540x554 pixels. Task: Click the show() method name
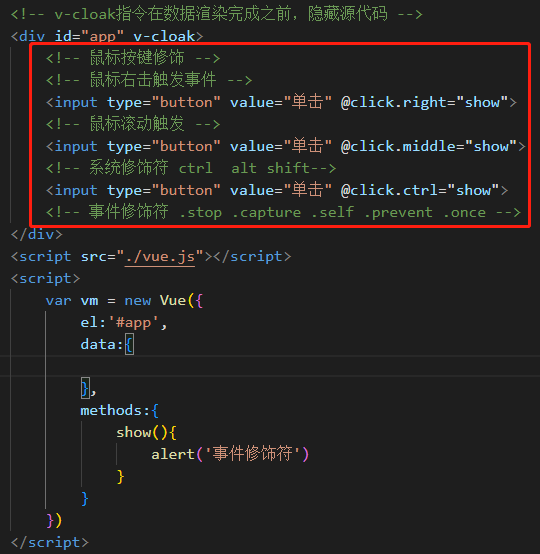click(x=134, y=432)
